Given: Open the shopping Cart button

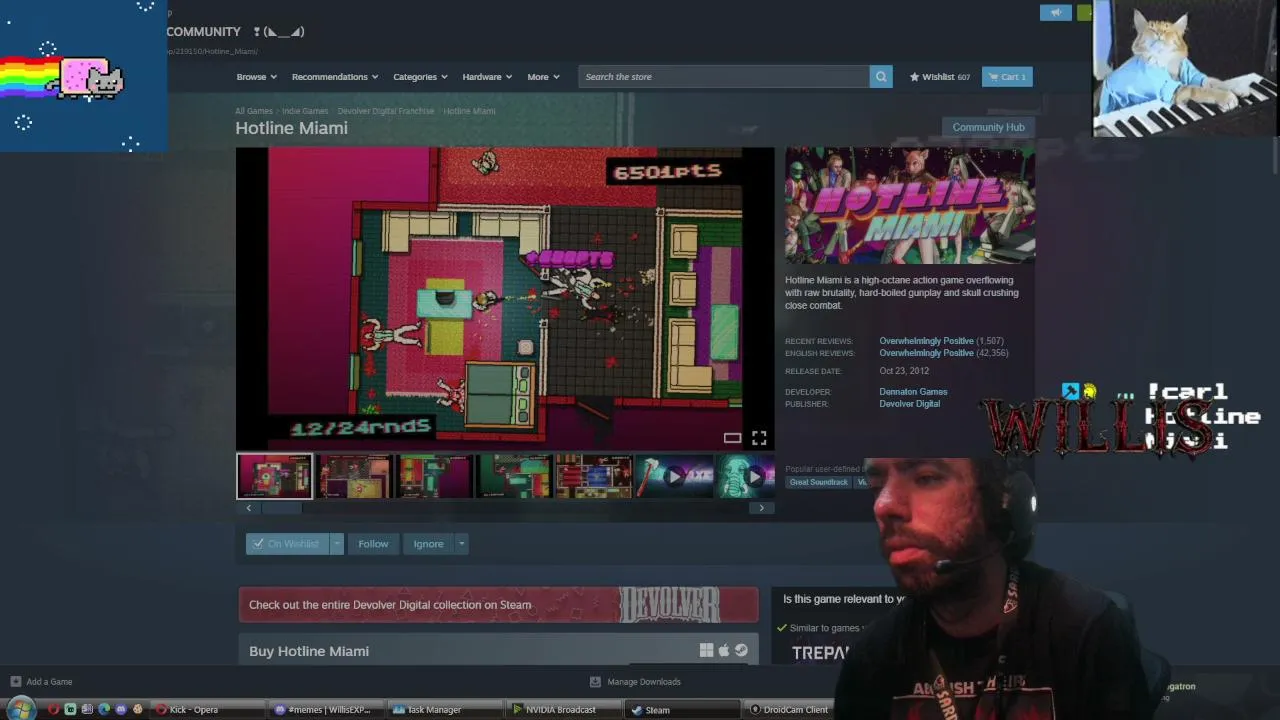Looking at the screenshot, I should (1007, 77).
